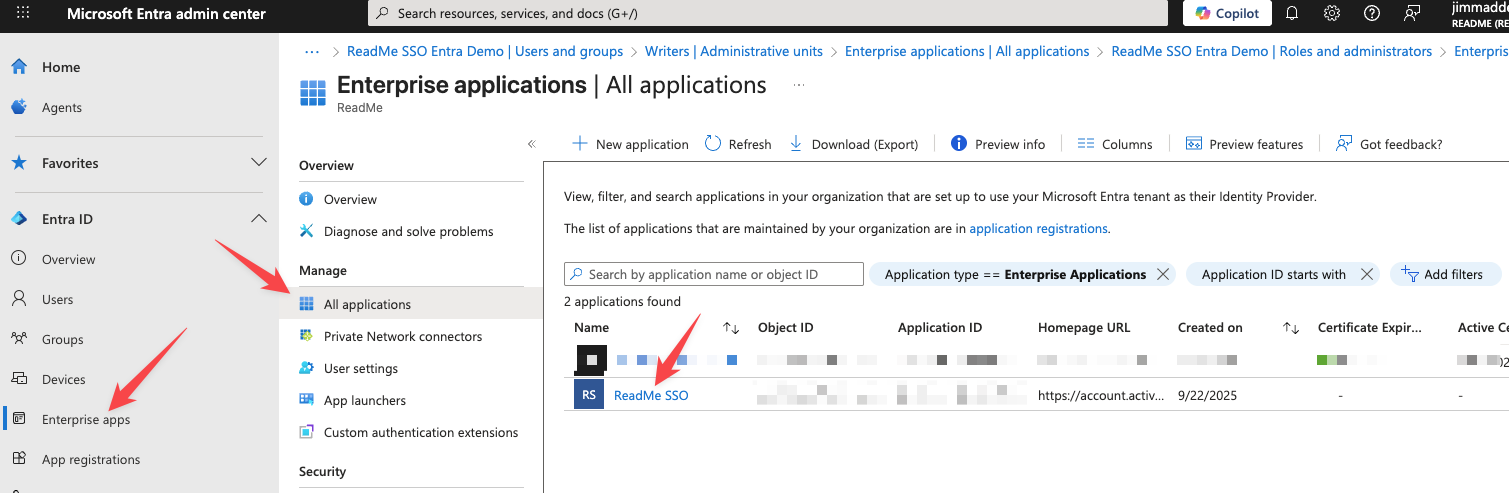Viewport: 1509px width, 493px height.
Task: Click the application registrations link
Action: 1038,228
